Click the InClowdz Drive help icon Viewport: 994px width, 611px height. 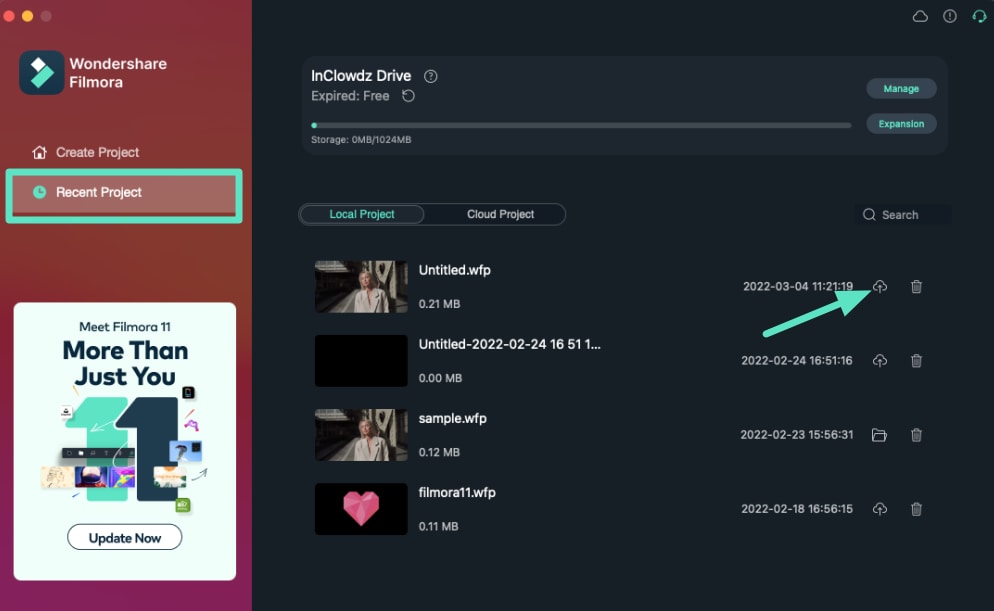[x=430, y=76]
